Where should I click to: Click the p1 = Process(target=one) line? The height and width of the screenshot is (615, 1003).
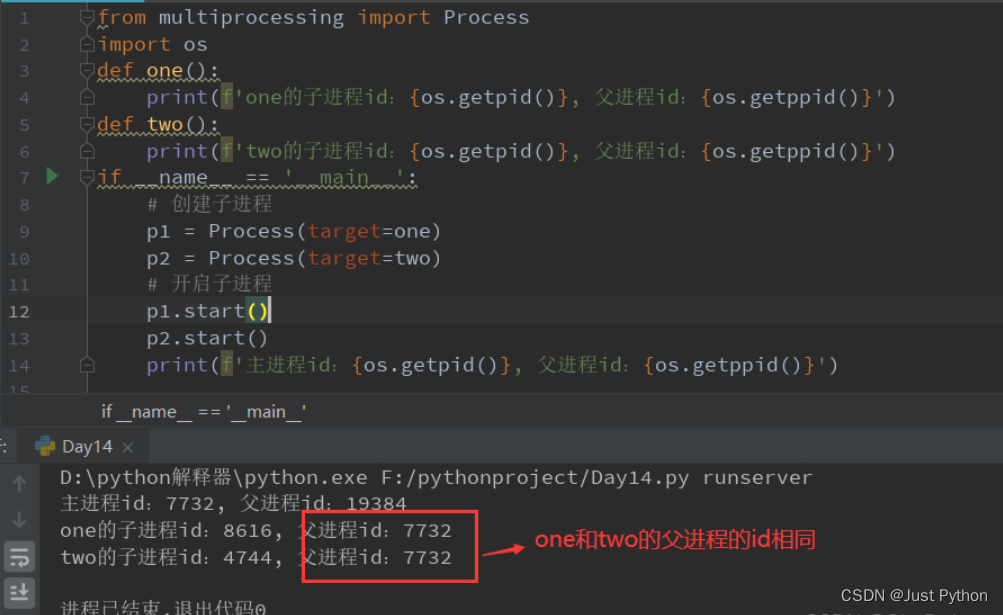[x=294, y=231]
